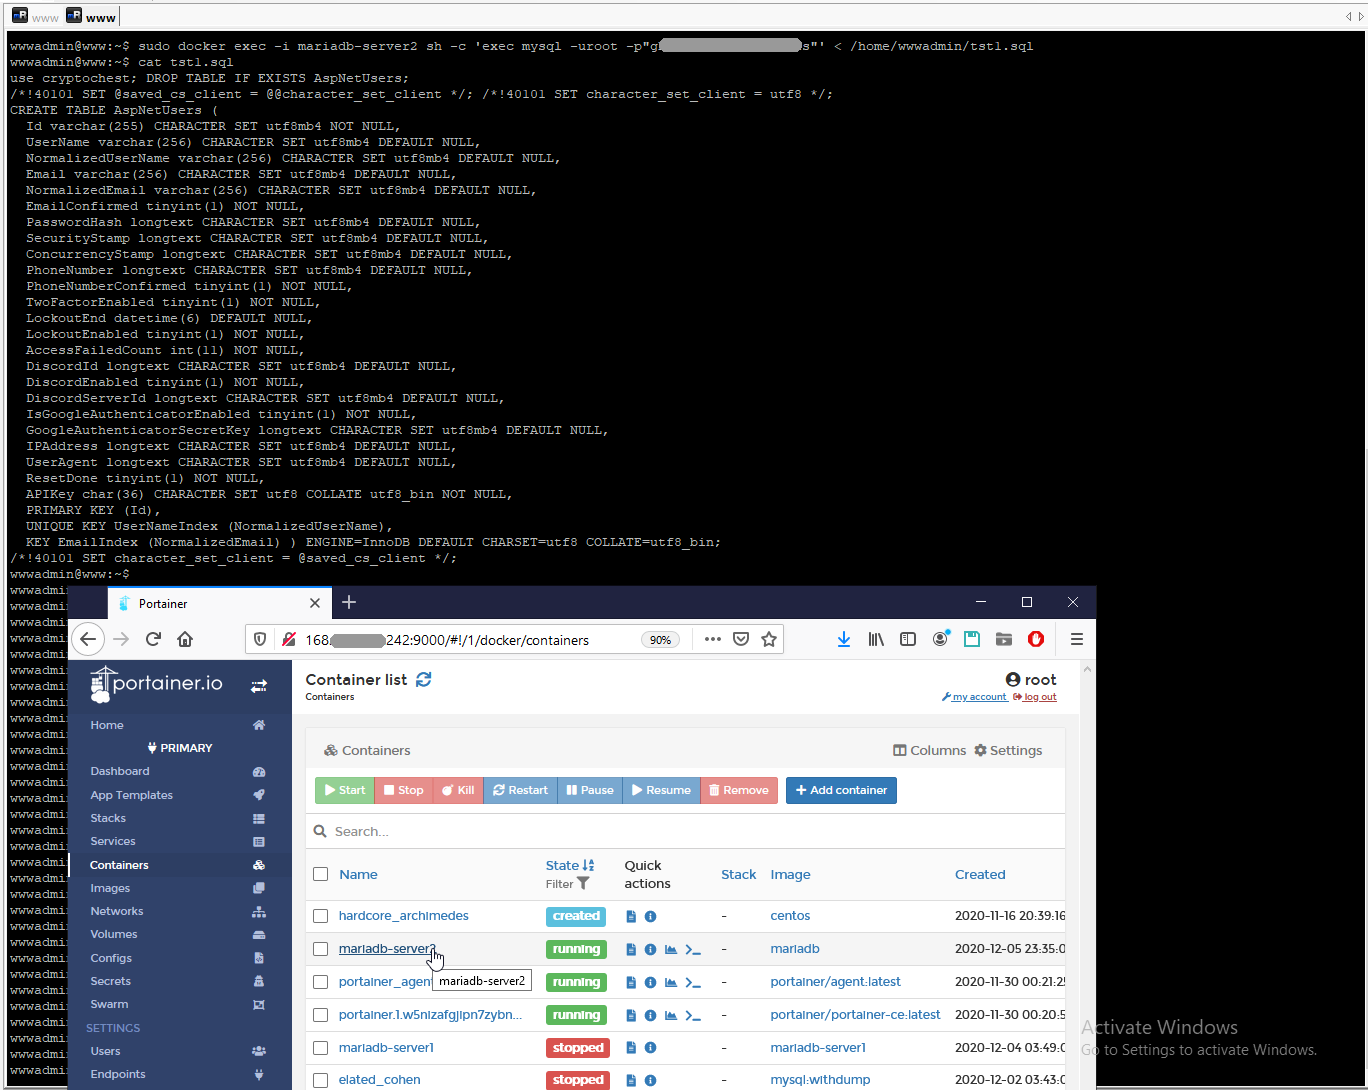The height and width of the screenshot is (1090, 1368).
Task: Open console for the portainer-ce container
Action: 693,1015
